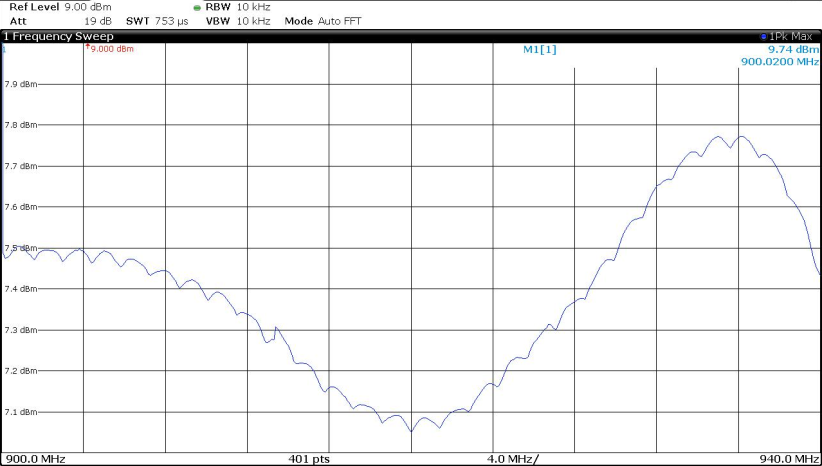The width and height of the screenshot is (822, 466).
Task: Click the 900.0200 MHz marker frequency
Action: [780, 61]
